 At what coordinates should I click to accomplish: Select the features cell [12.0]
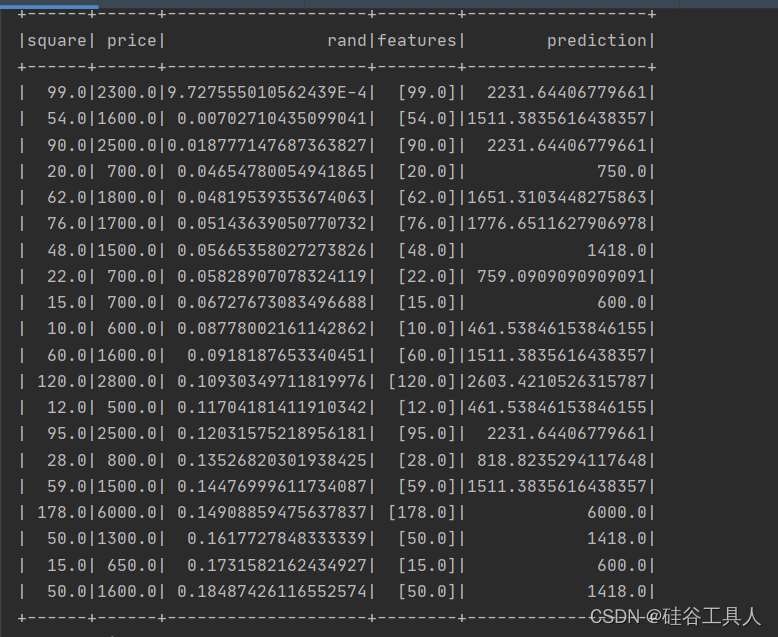click(x=427, y=407)
